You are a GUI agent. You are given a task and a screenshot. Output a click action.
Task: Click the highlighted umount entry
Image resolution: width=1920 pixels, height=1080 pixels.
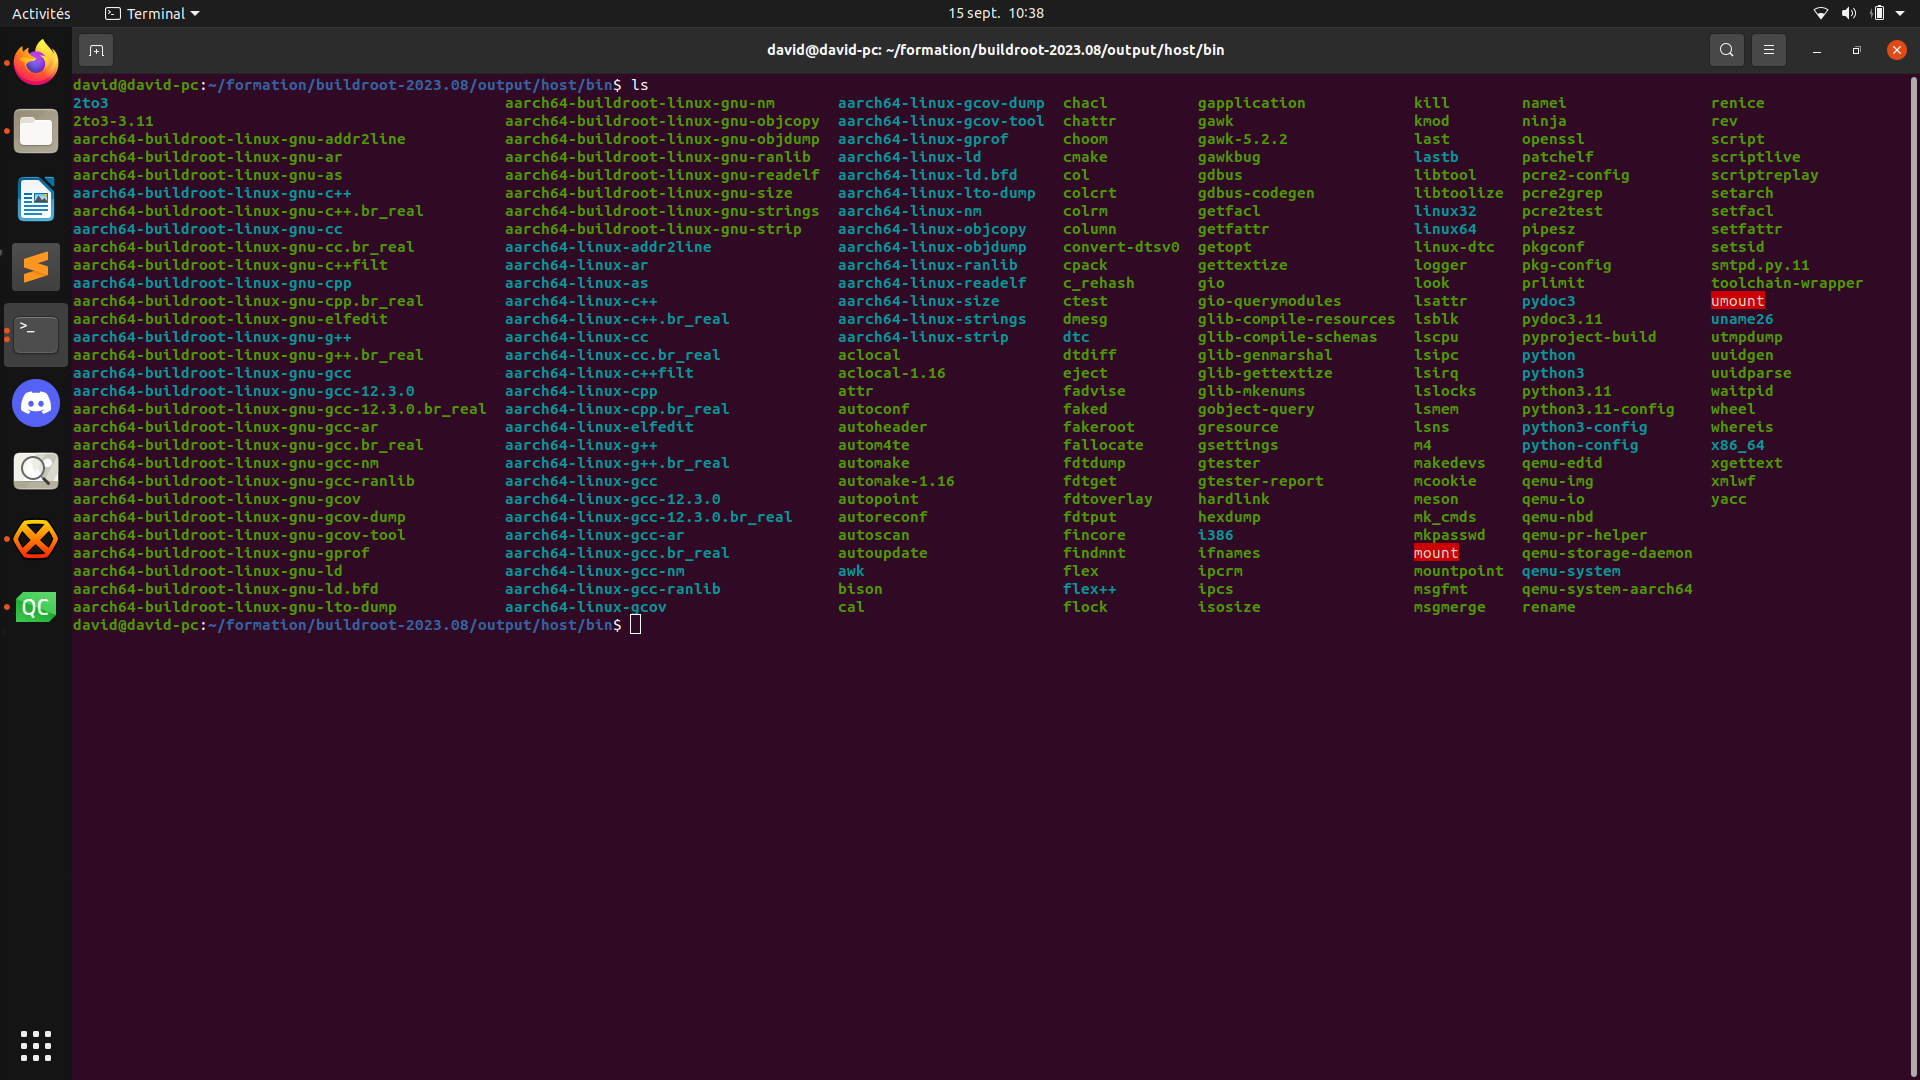(1737, 301)
